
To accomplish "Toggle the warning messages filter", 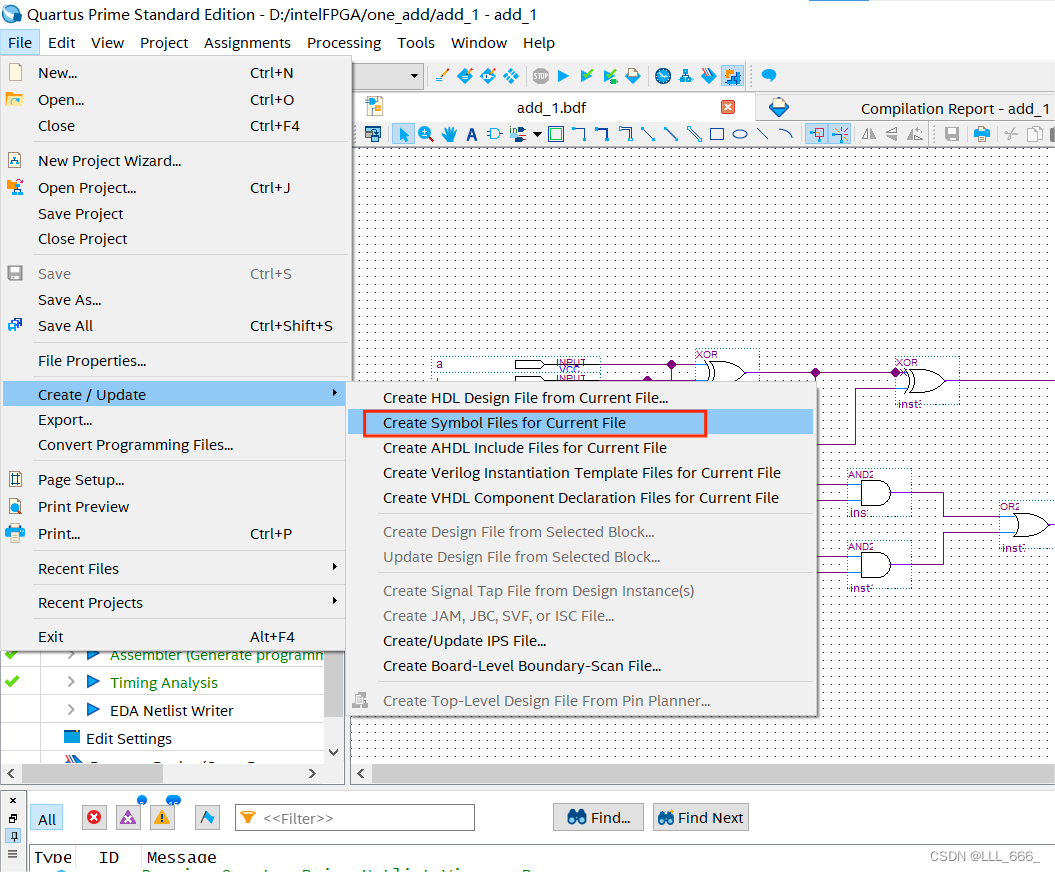I will click(162, 818).
